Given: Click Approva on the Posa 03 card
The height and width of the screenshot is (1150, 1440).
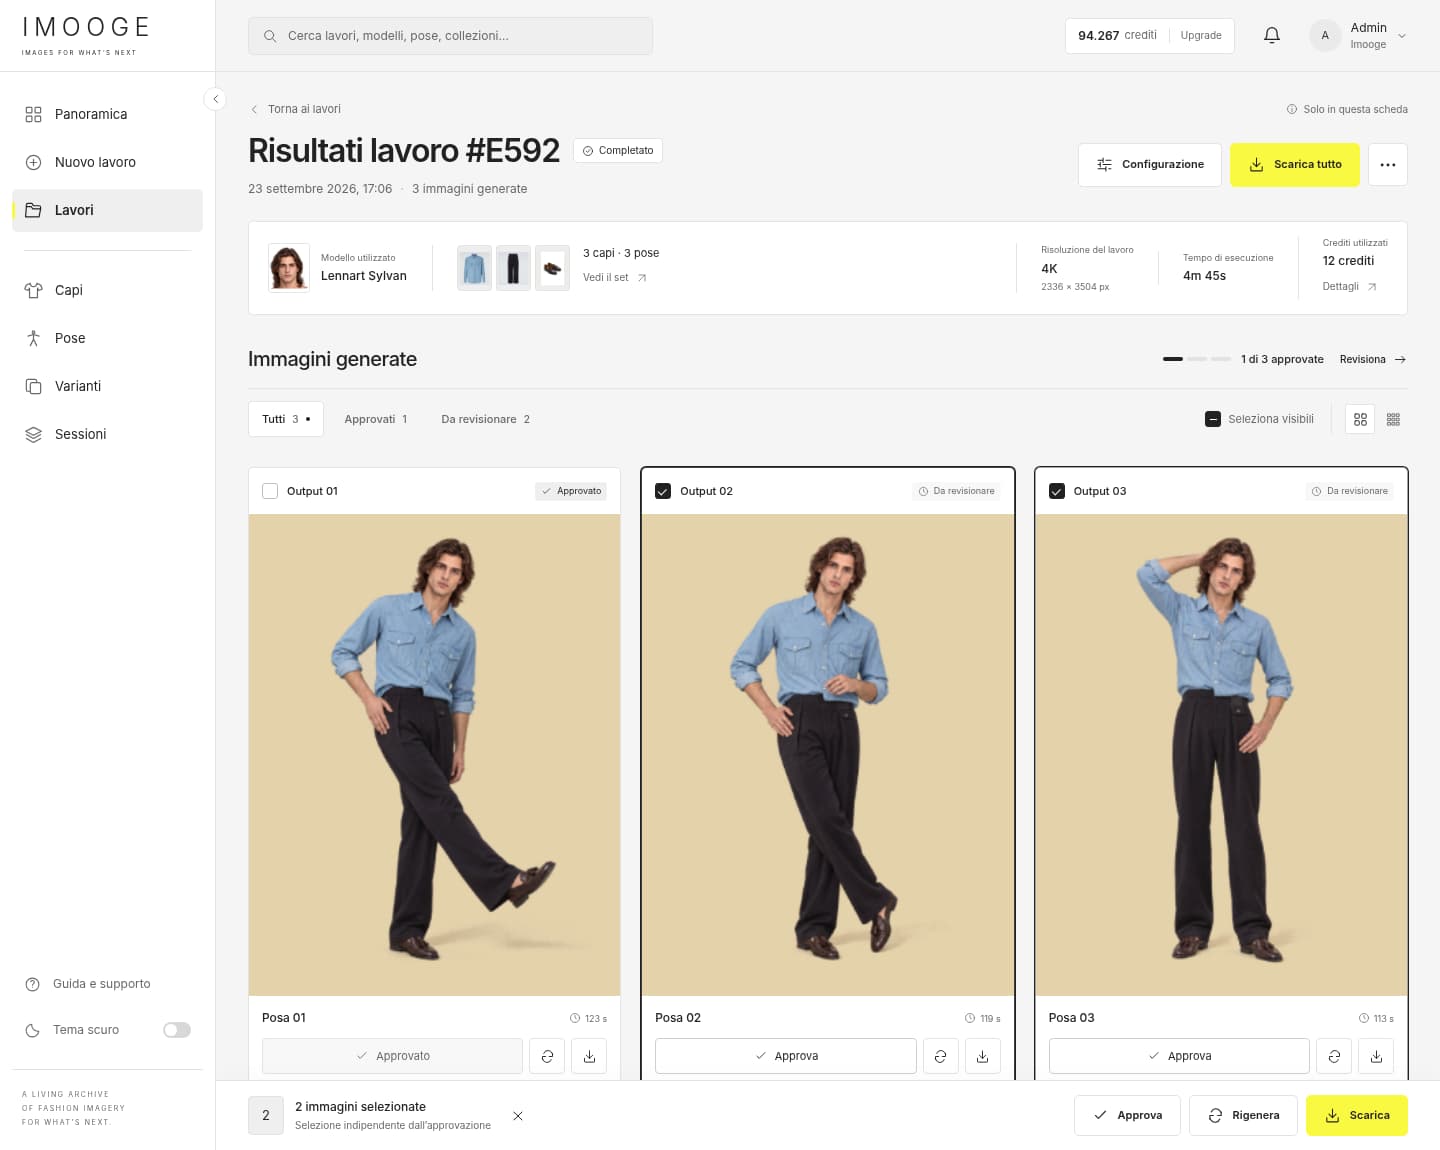Looking at the screenshot, I should pyautogui.click(x=1179, y=1056).
